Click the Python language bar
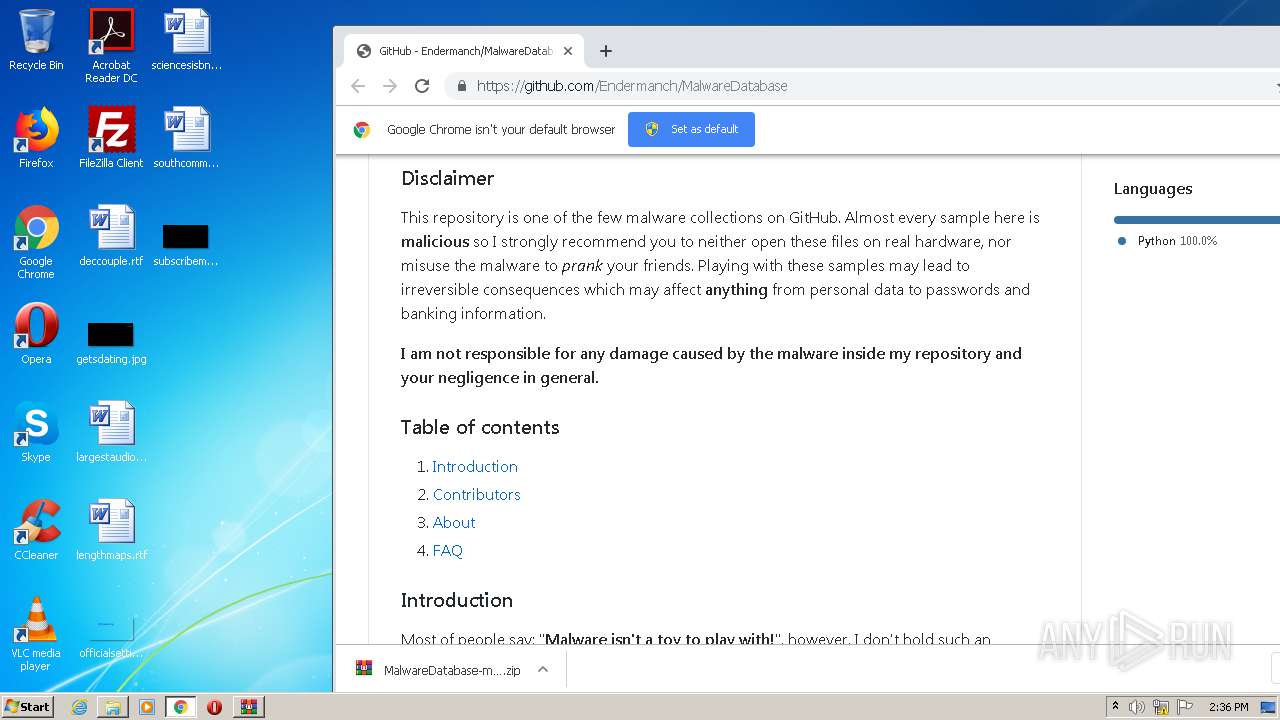 coord(1196,220)
